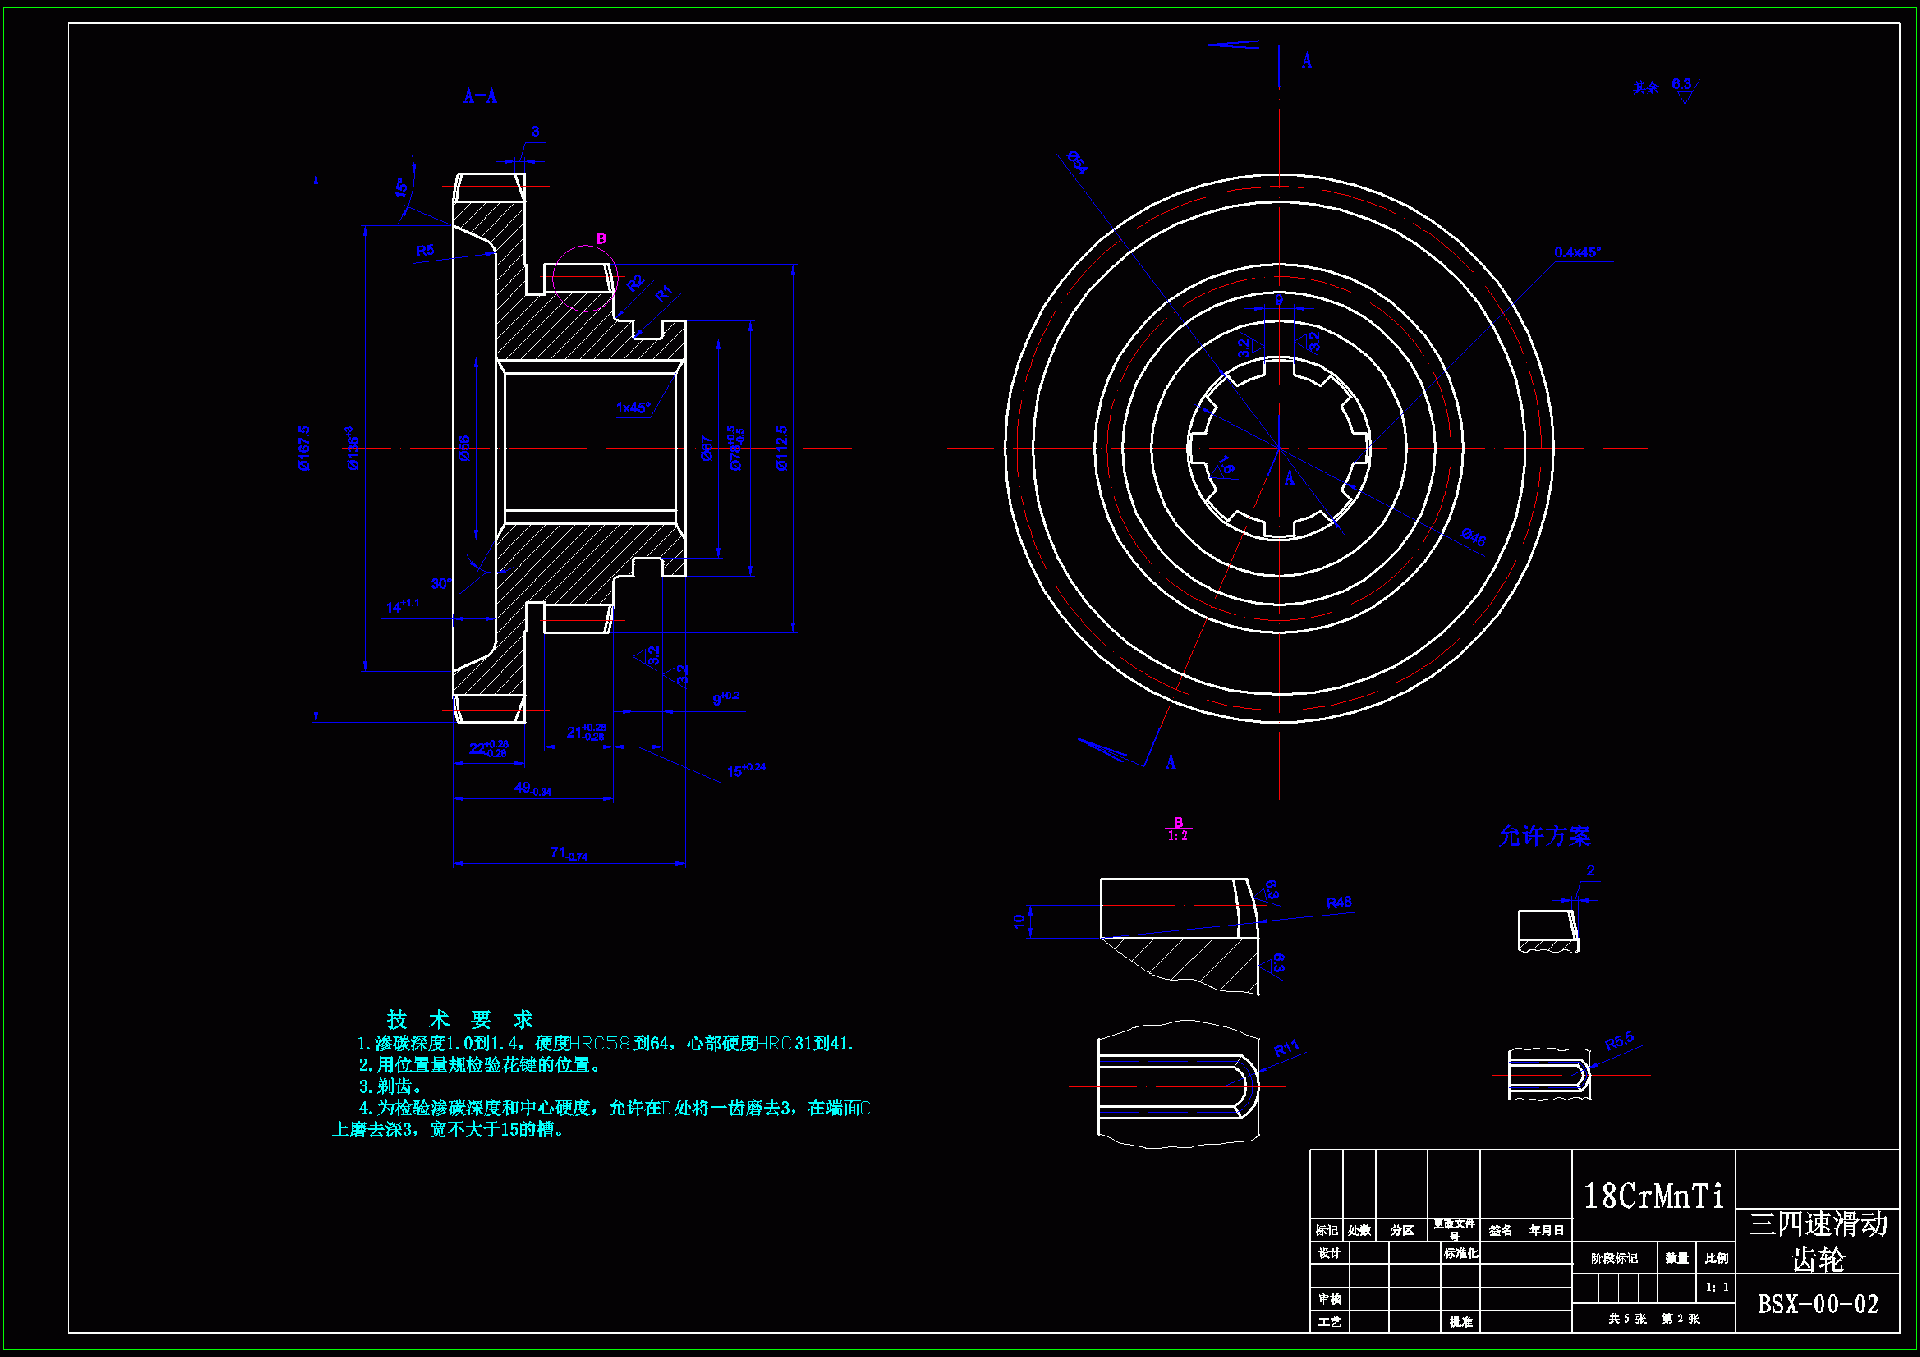Select the Ø167.5 diameter dimension
1920x1357 pixels.
[304, 448]
